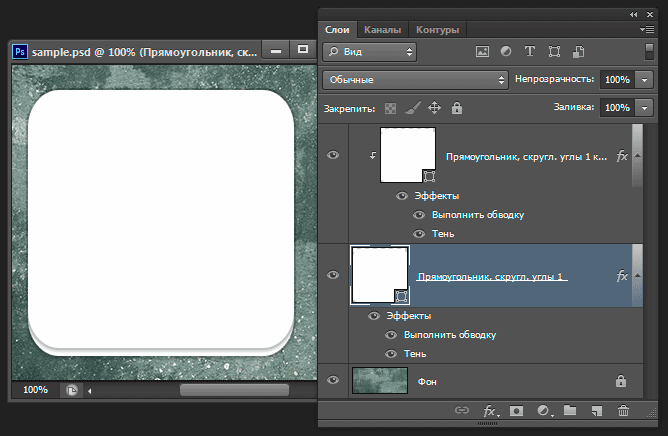Hide Тень effect of top layer
This screenshot has height=436, width=668.
point(419,234)
